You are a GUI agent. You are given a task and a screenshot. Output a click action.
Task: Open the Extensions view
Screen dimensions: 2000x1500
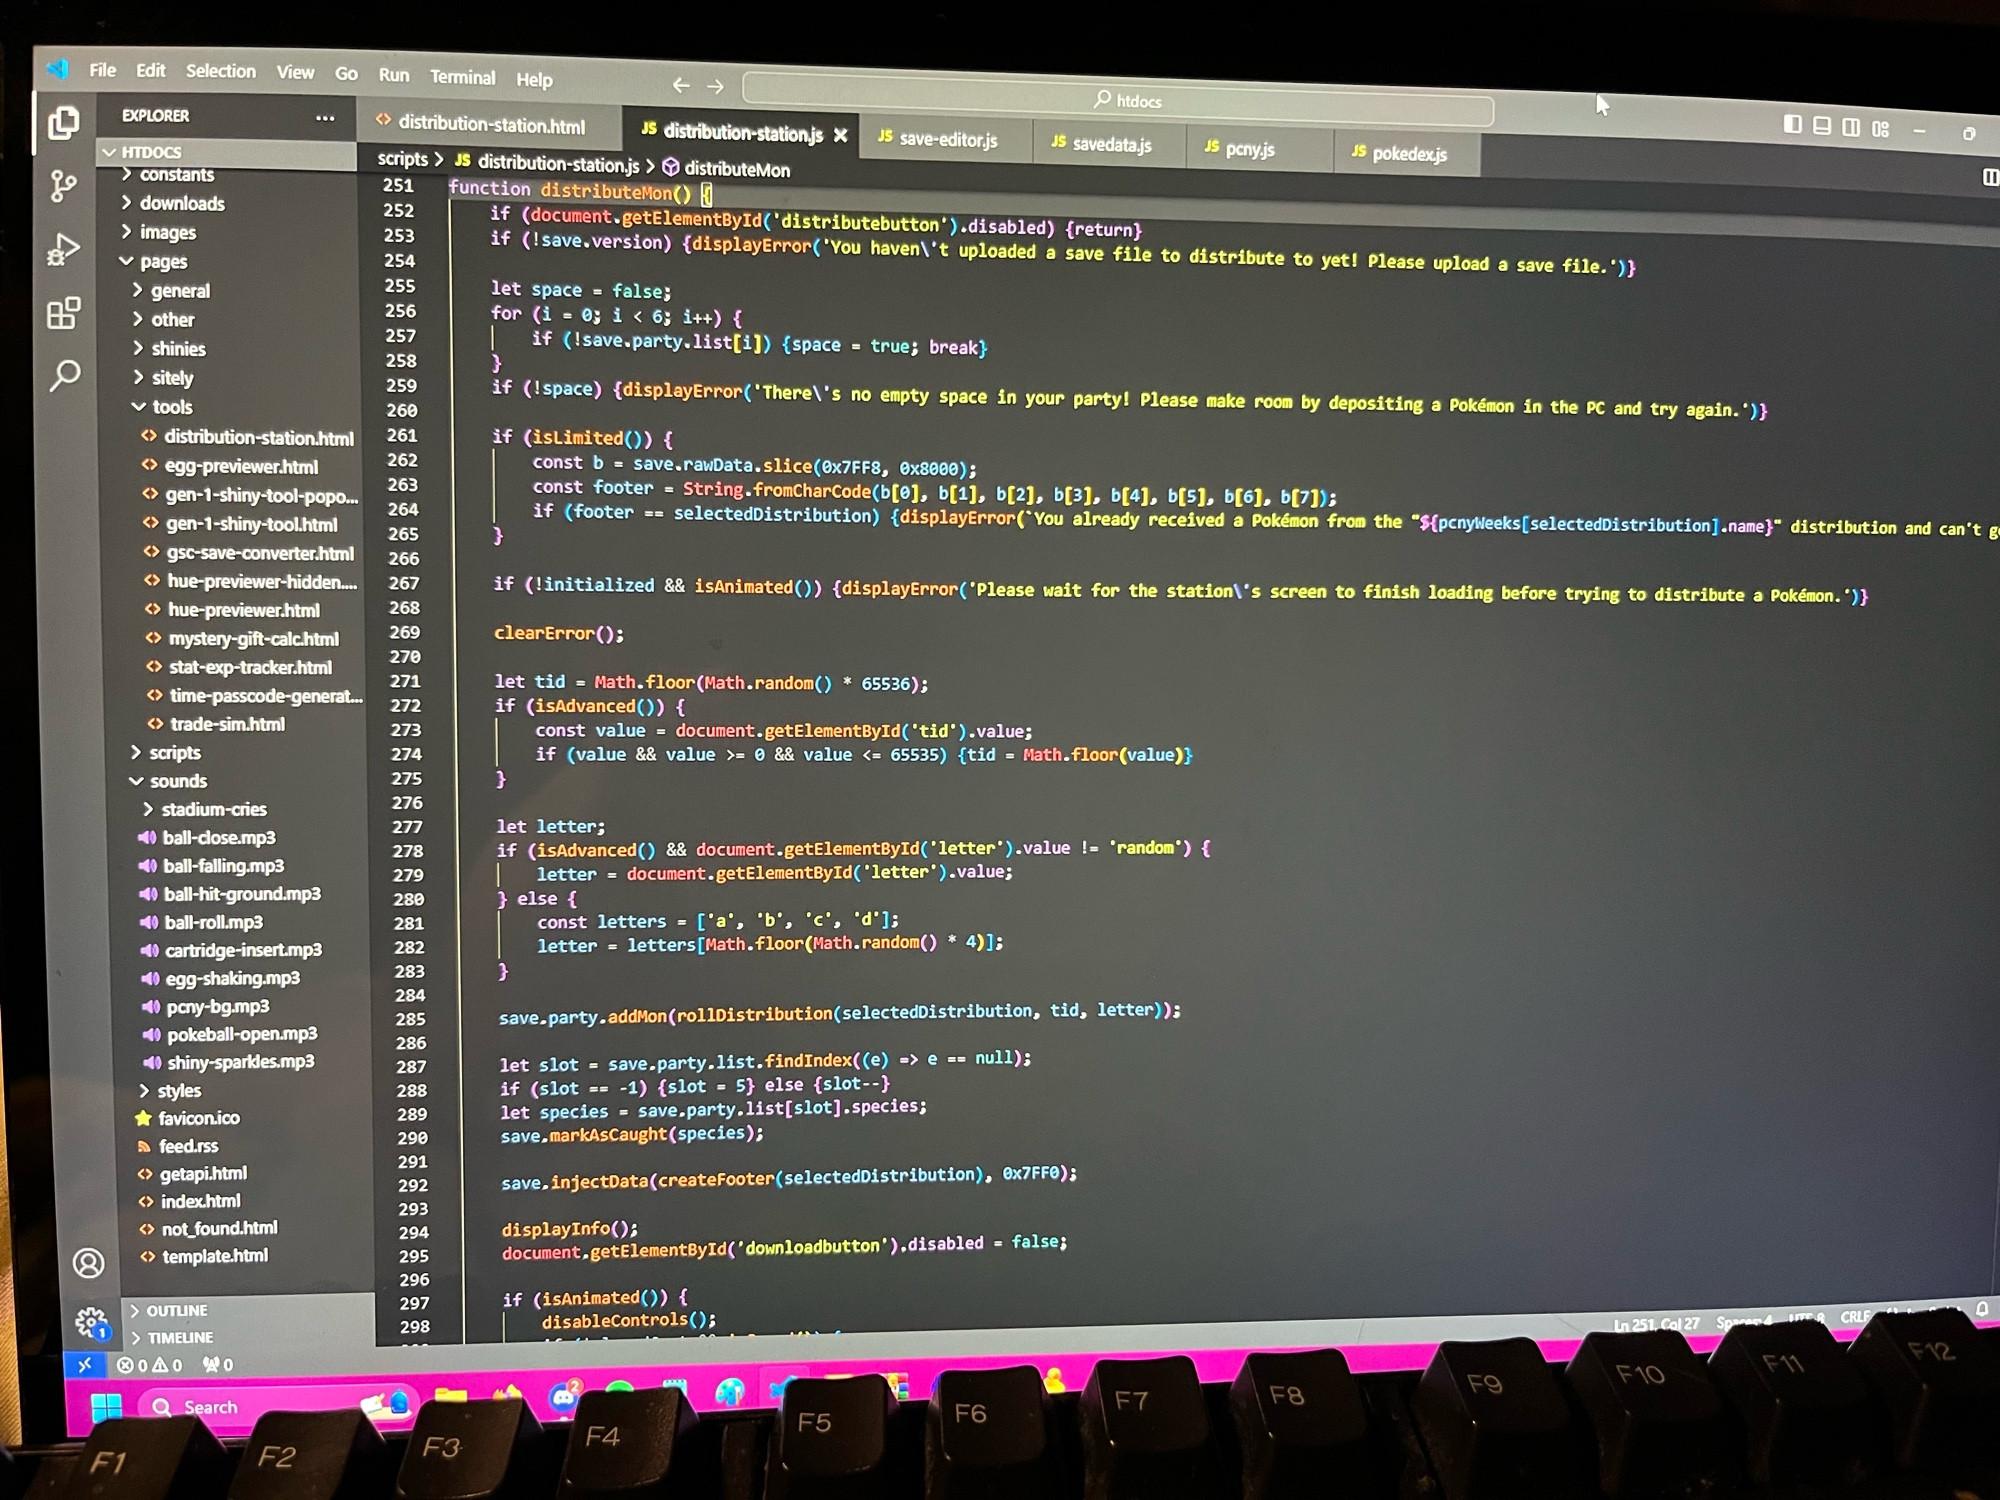63,313
